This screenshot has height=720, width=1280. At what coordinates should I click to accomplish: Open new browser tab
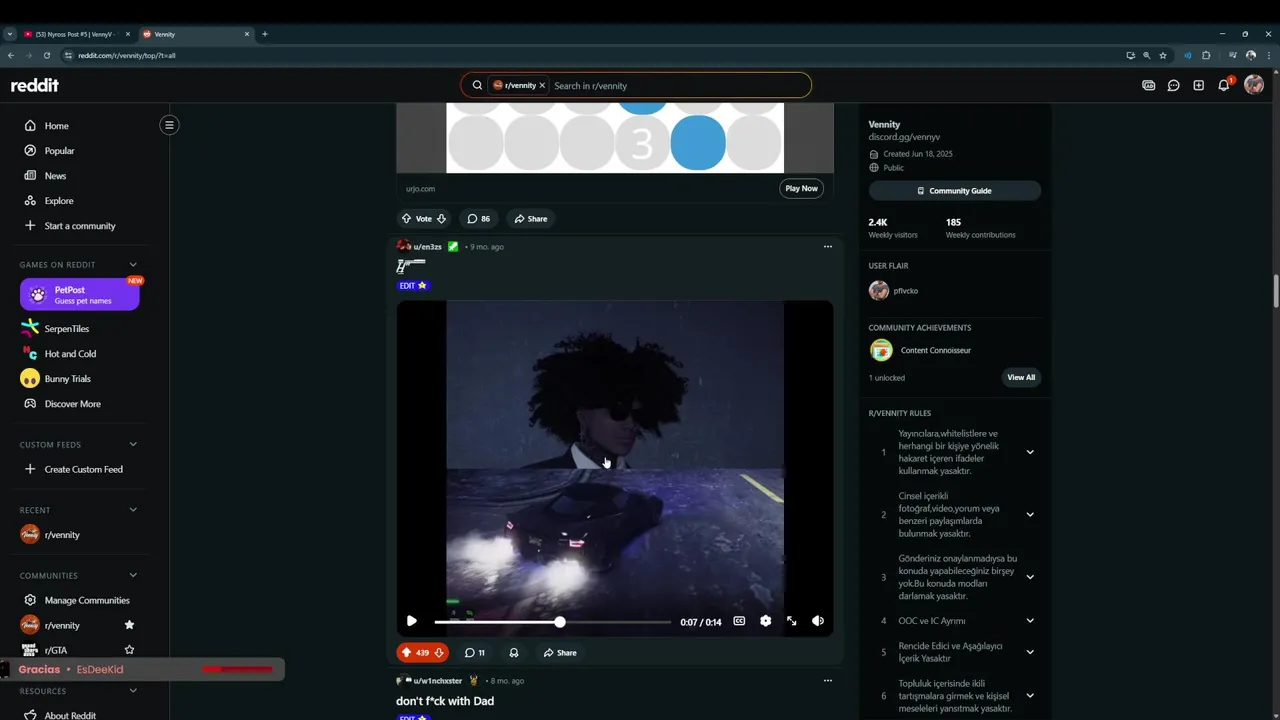tap(265, 34)
